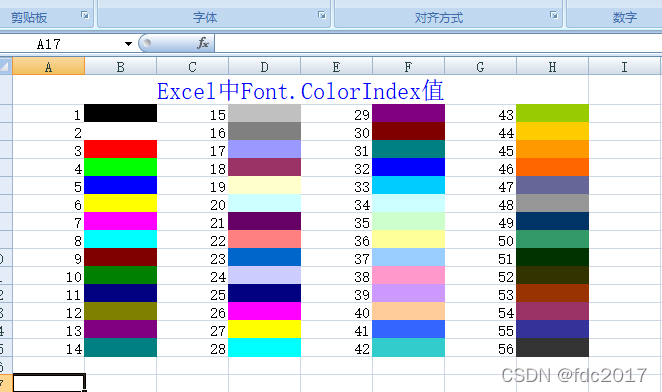Screen dimensions: 662x392
Task: Click the pink swatch for index 38
Action: (x=409, y=275)
